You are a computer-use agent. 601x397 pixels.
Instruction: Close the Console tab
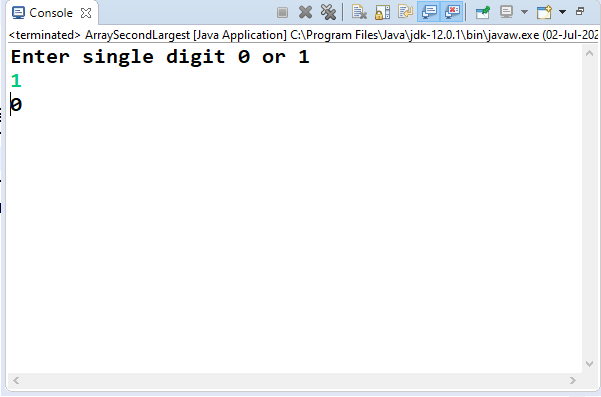click(x=86, y=13)
